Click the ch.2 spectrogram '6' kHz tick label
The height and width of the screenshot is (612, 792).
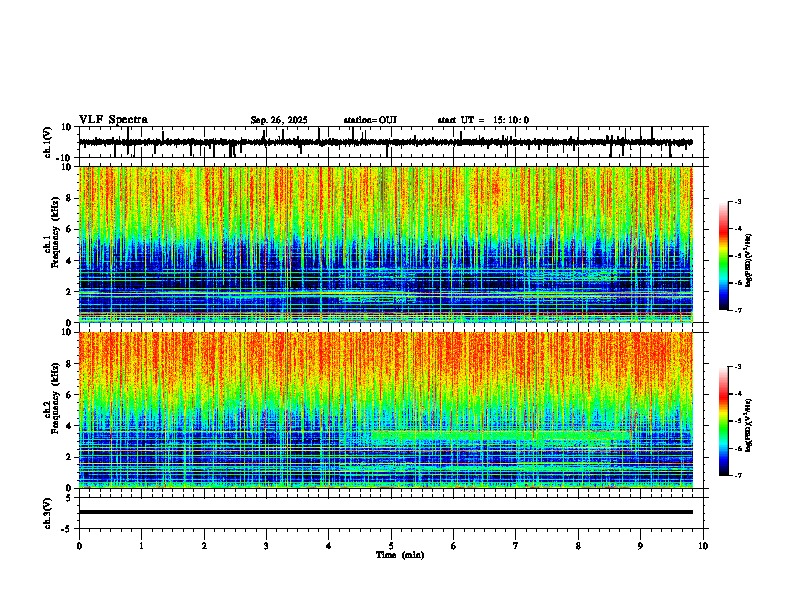coord(69,395)
